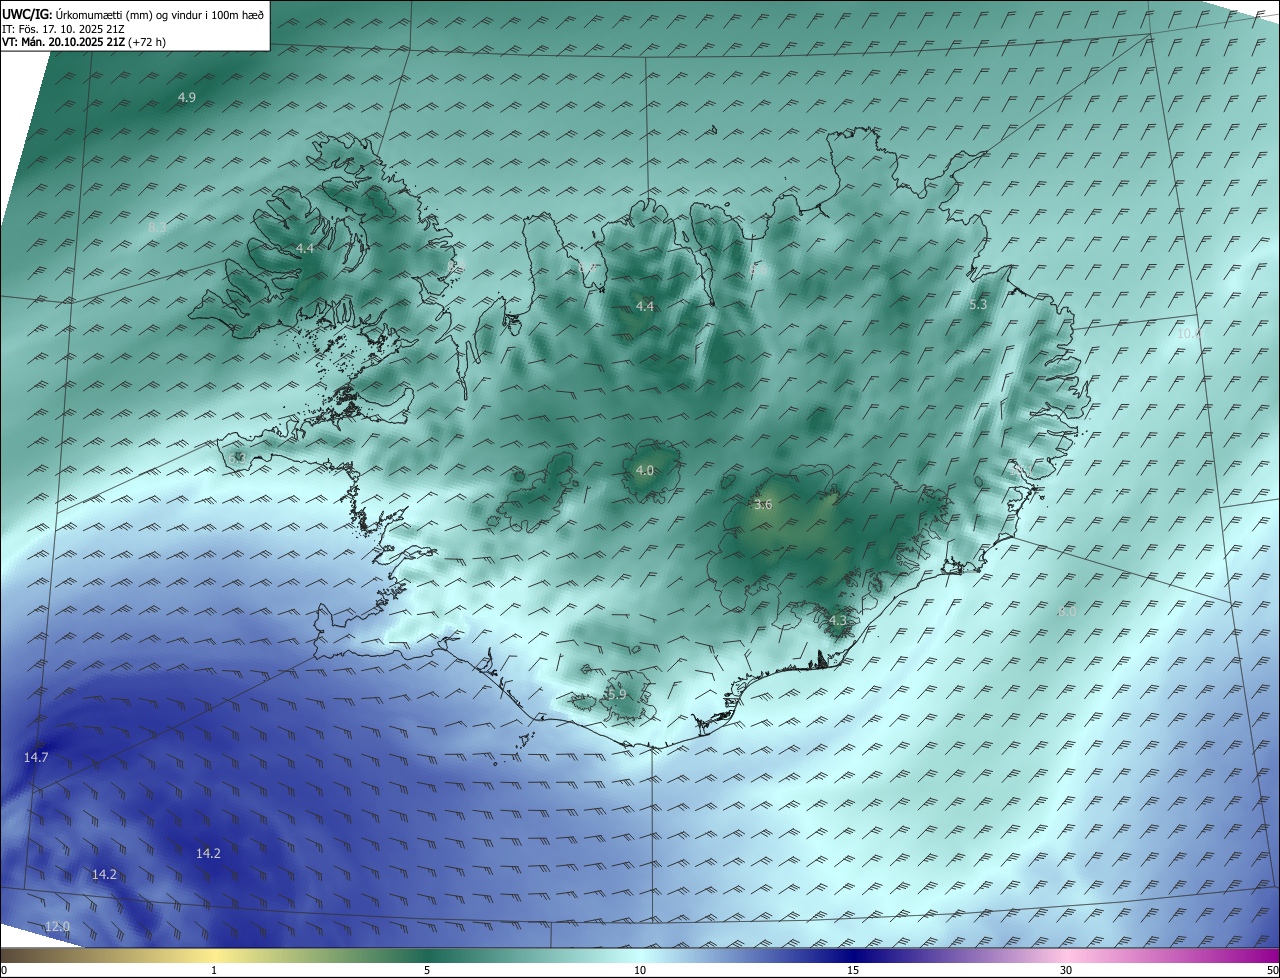The height and width of the screenshot is (978, 1280).
Task: Click the colorbar tick label 50
Action: click(x=1273, y=971)
